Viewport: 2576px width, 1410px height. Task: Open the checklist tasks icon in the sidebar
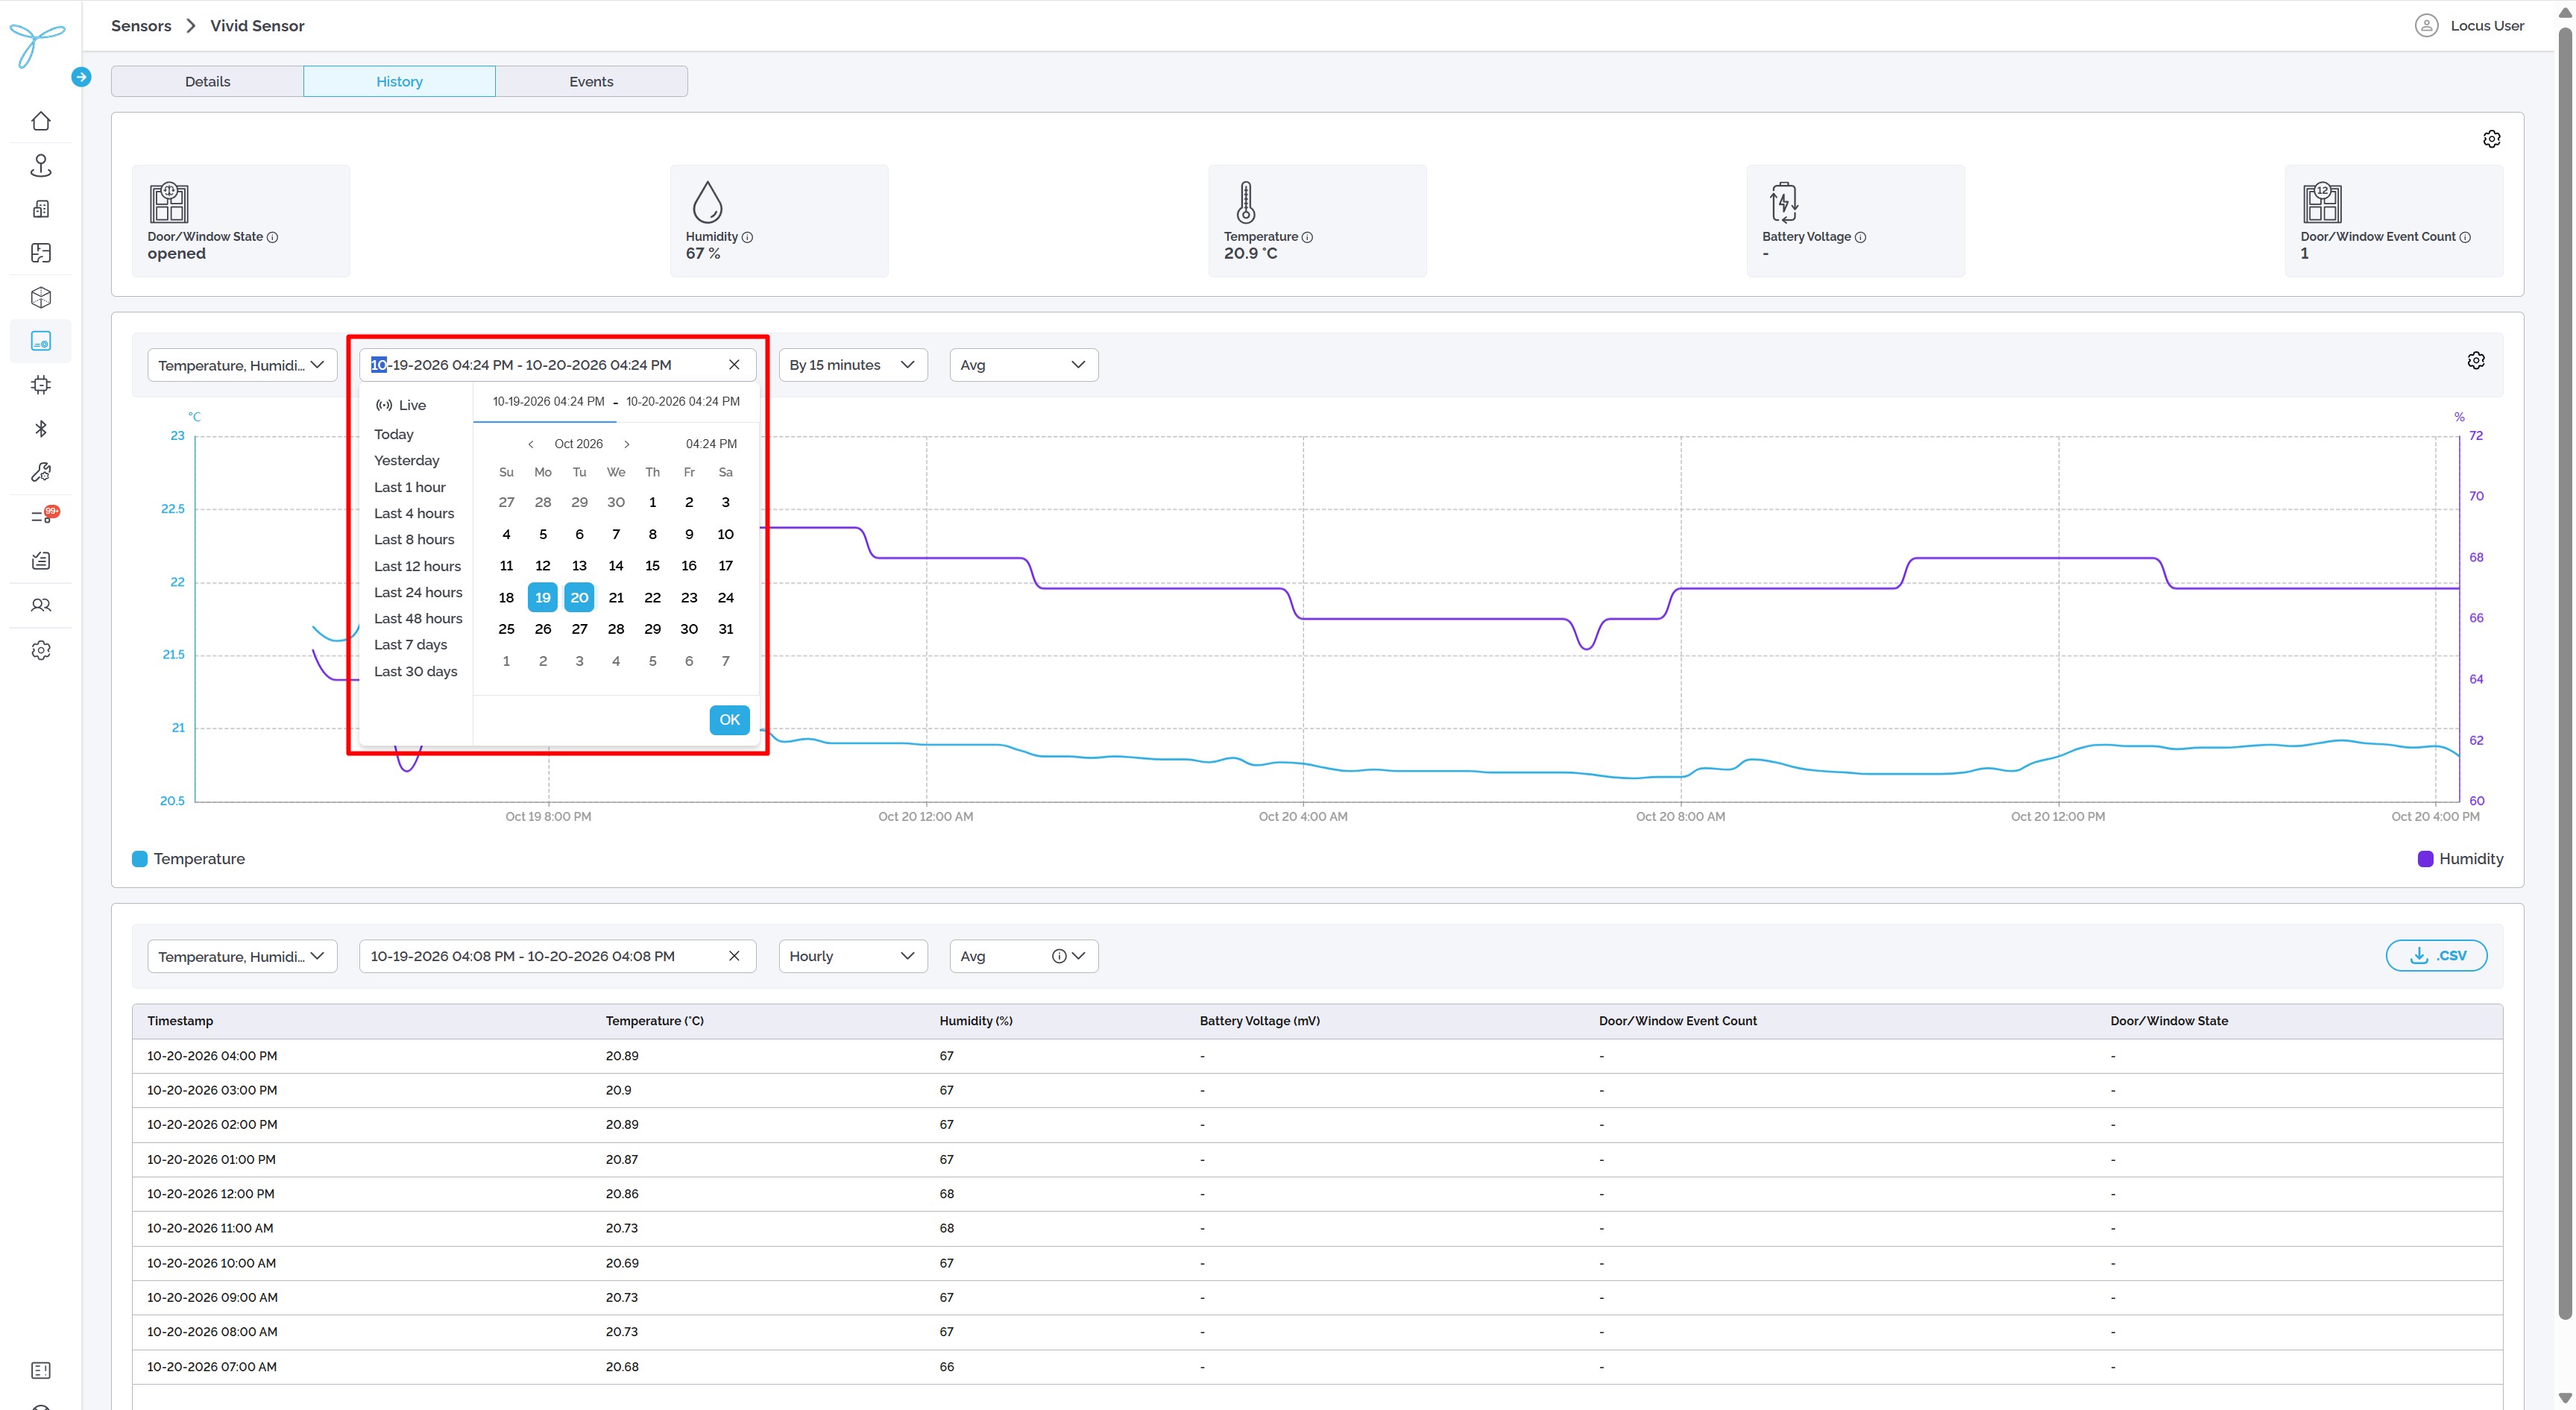[41, 561]
